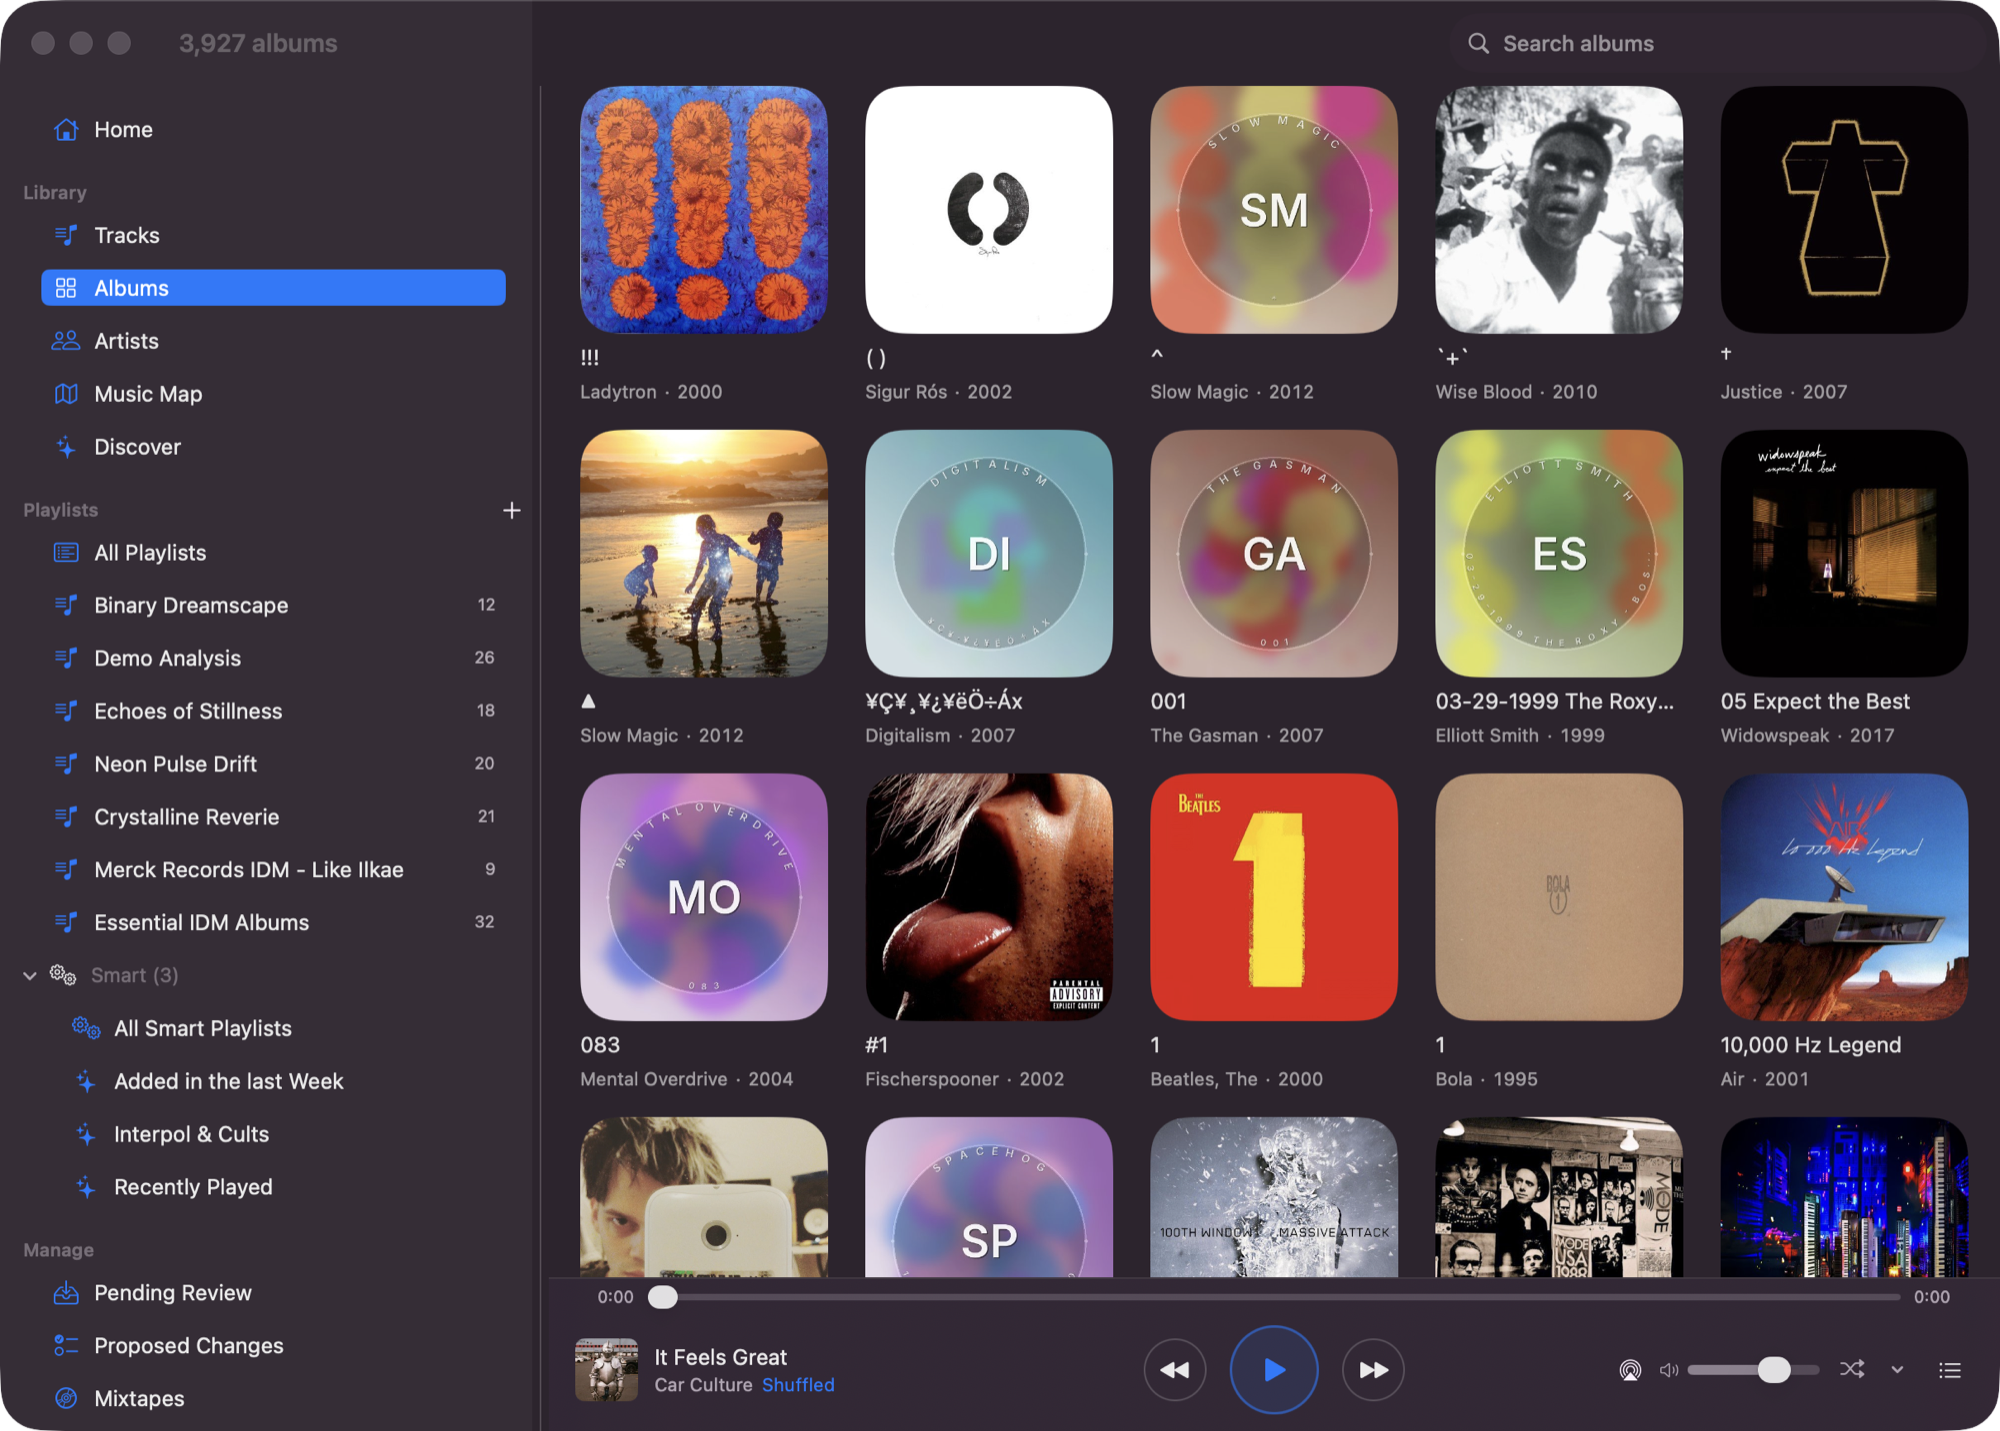Open the Neon Pulse Drift playlist
2000x1431 pixels.
[273, 764]
